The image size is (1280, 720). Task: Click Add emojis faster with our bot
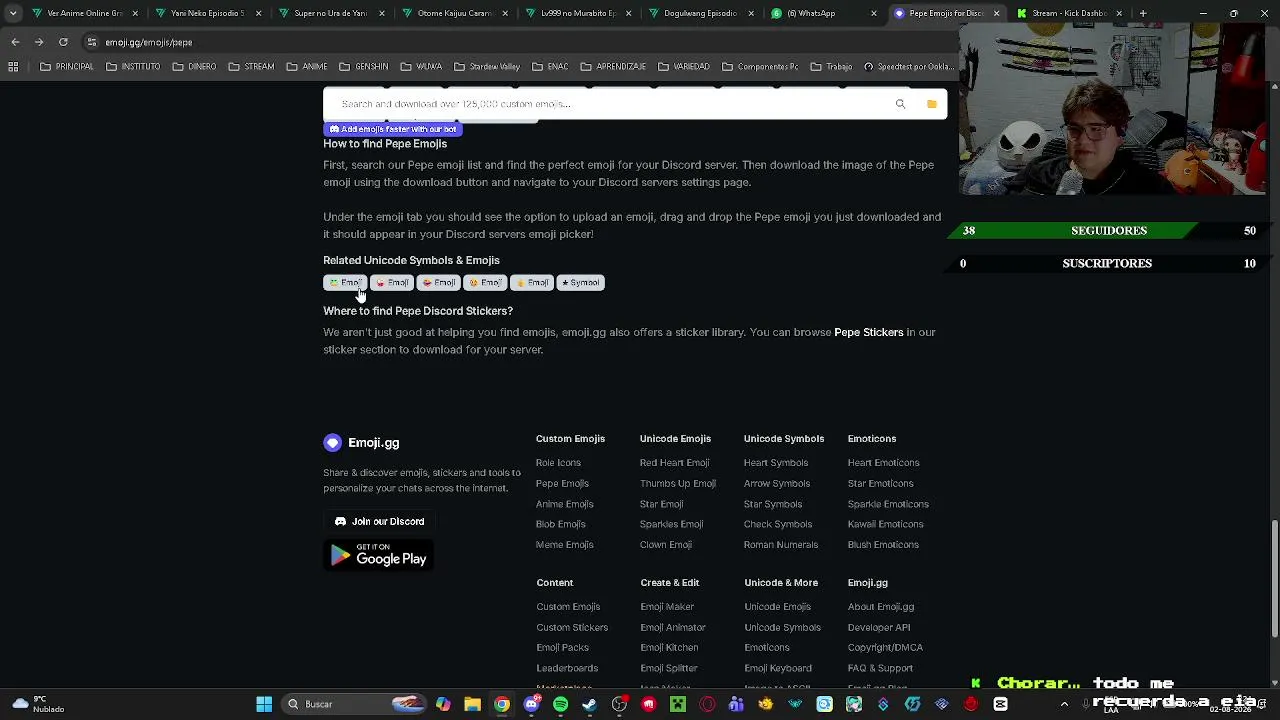pos(393,129)
